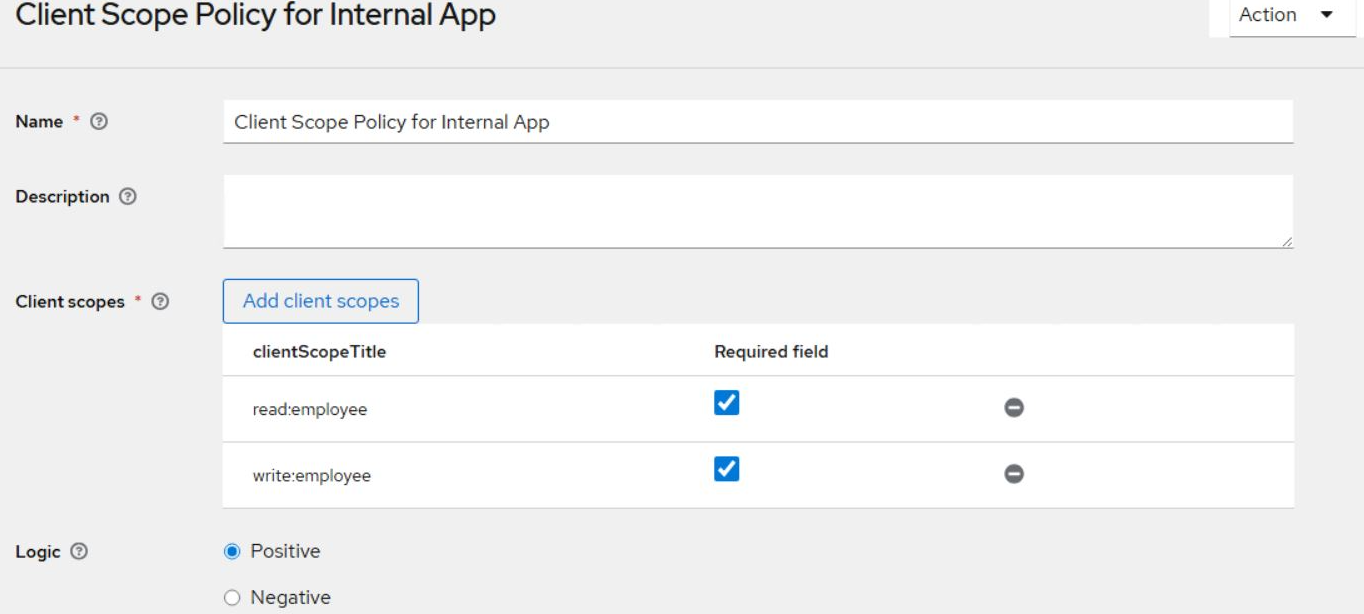Click the Description textarea resize handle
This screenshot has width=1364, height=614.
pos(1286,241)
